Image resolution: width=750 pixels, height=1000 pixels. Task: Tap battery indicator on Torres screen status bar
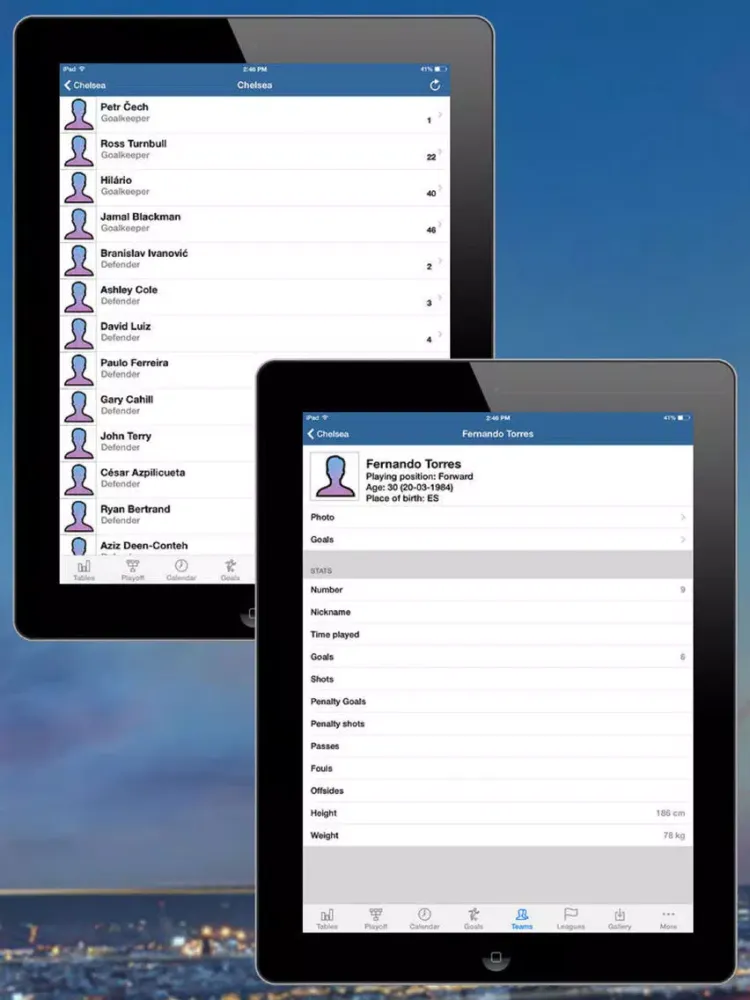[684, 418]
